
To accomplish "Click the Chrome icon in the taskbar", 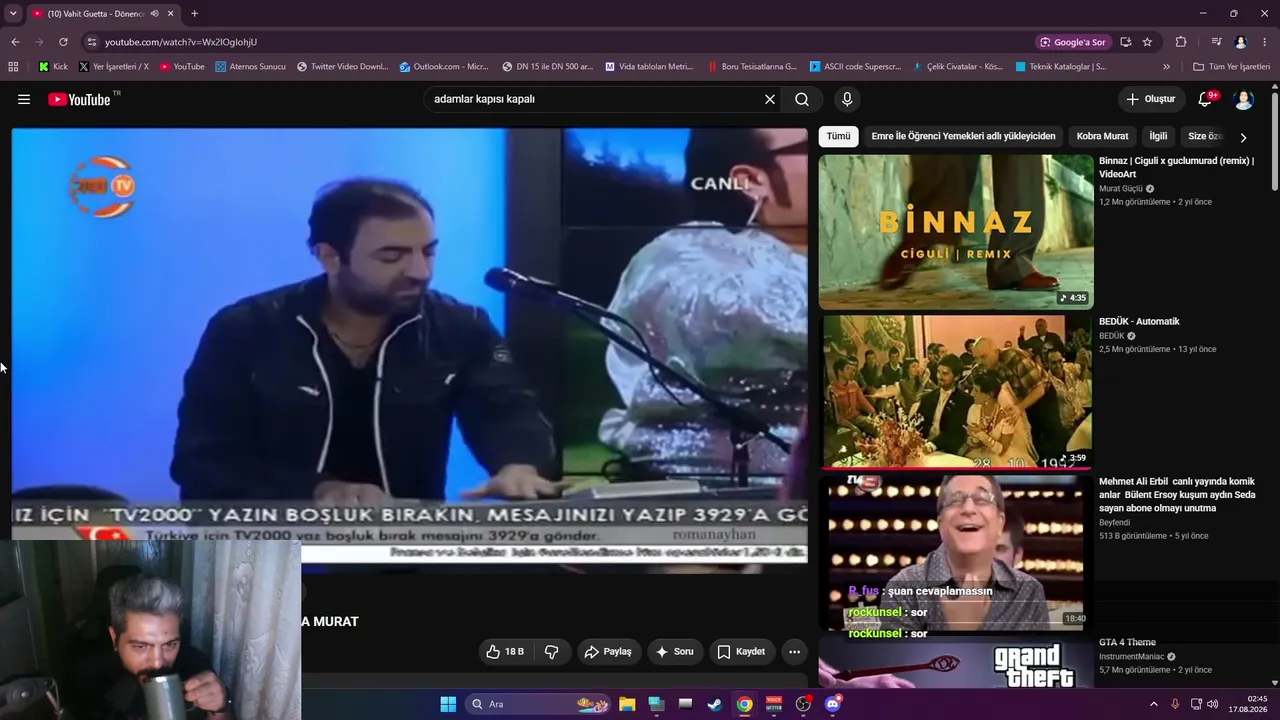I will (745, 704).
